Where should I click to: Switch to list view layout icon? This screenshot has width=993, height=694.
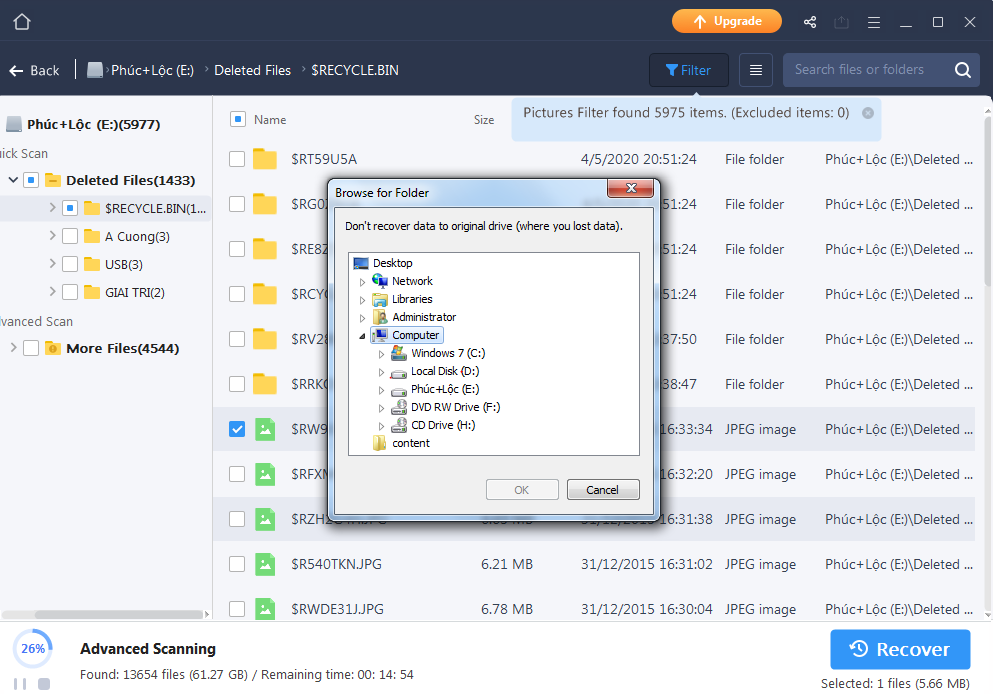(756, 70)
